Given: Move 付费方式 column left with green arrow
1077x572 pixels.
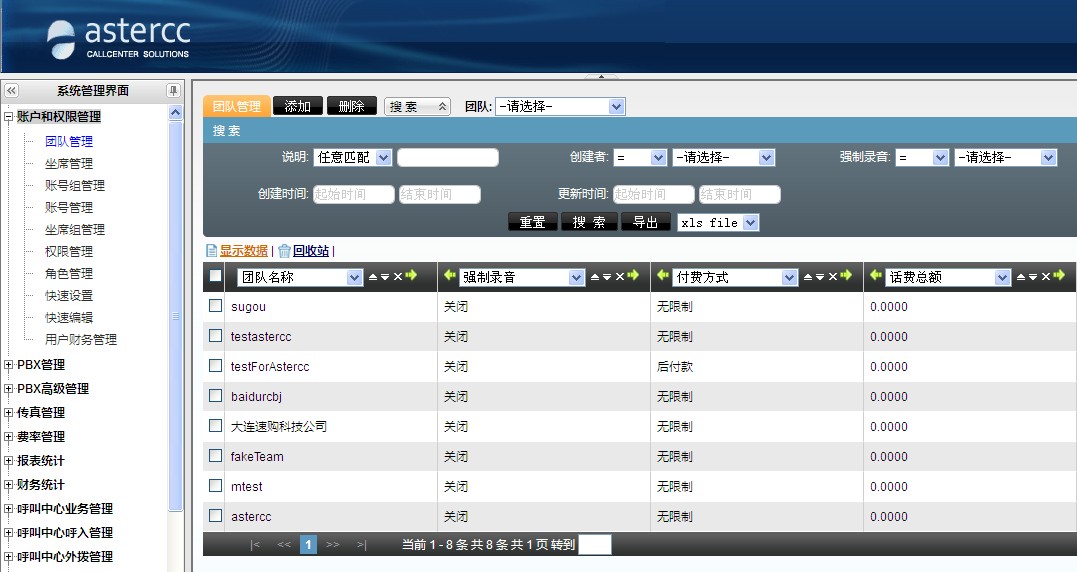Looking at the screenshot, I should tap(662, 276).
